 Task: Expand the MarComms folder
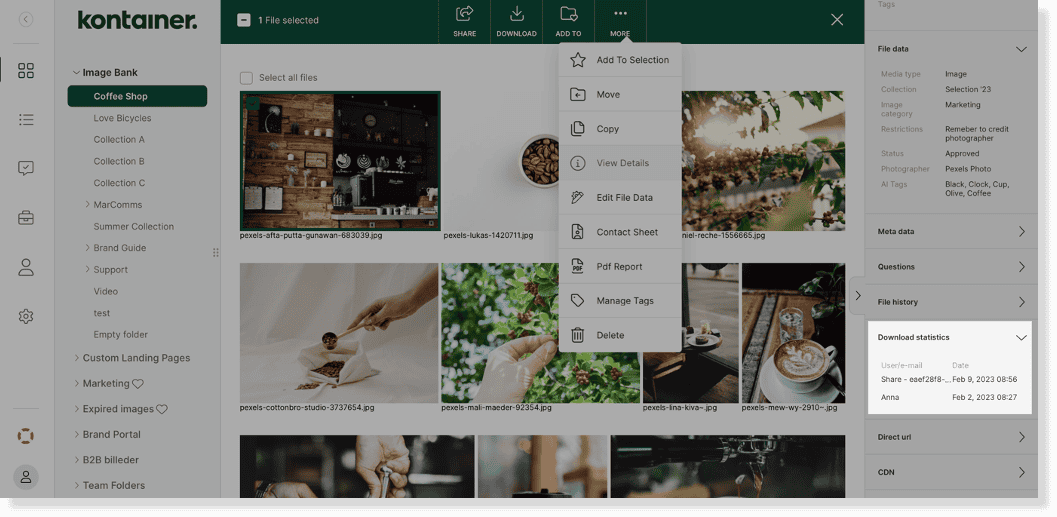click(x=88, y=204)
